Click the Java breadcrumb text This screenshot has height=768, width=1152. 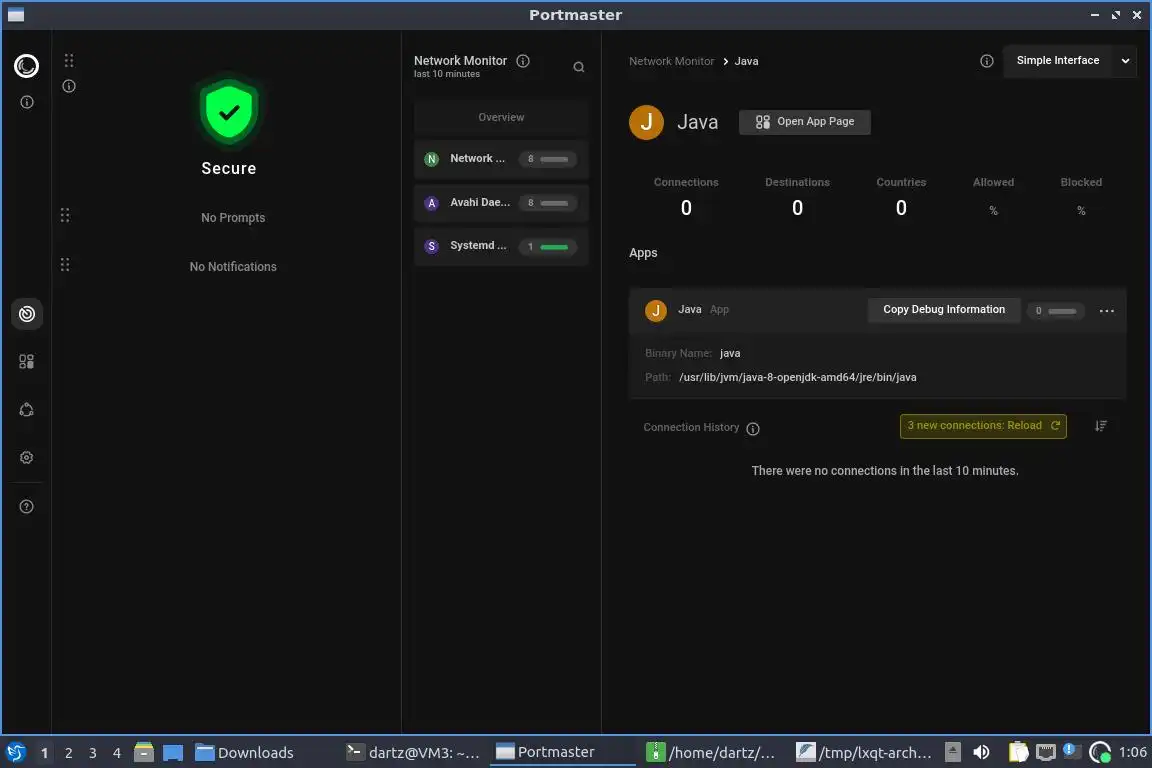[746, 61]
